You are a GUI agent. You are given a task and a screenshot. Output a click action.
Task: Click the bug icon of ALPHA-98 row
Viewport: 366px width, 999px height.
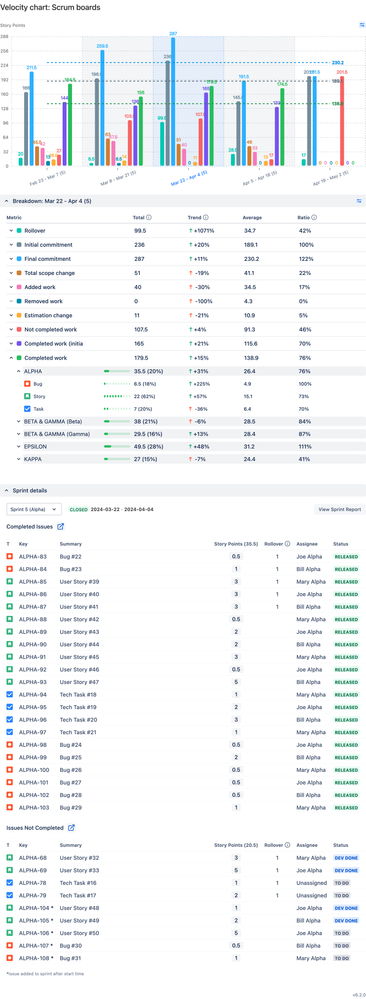click(x=10, y=745)
